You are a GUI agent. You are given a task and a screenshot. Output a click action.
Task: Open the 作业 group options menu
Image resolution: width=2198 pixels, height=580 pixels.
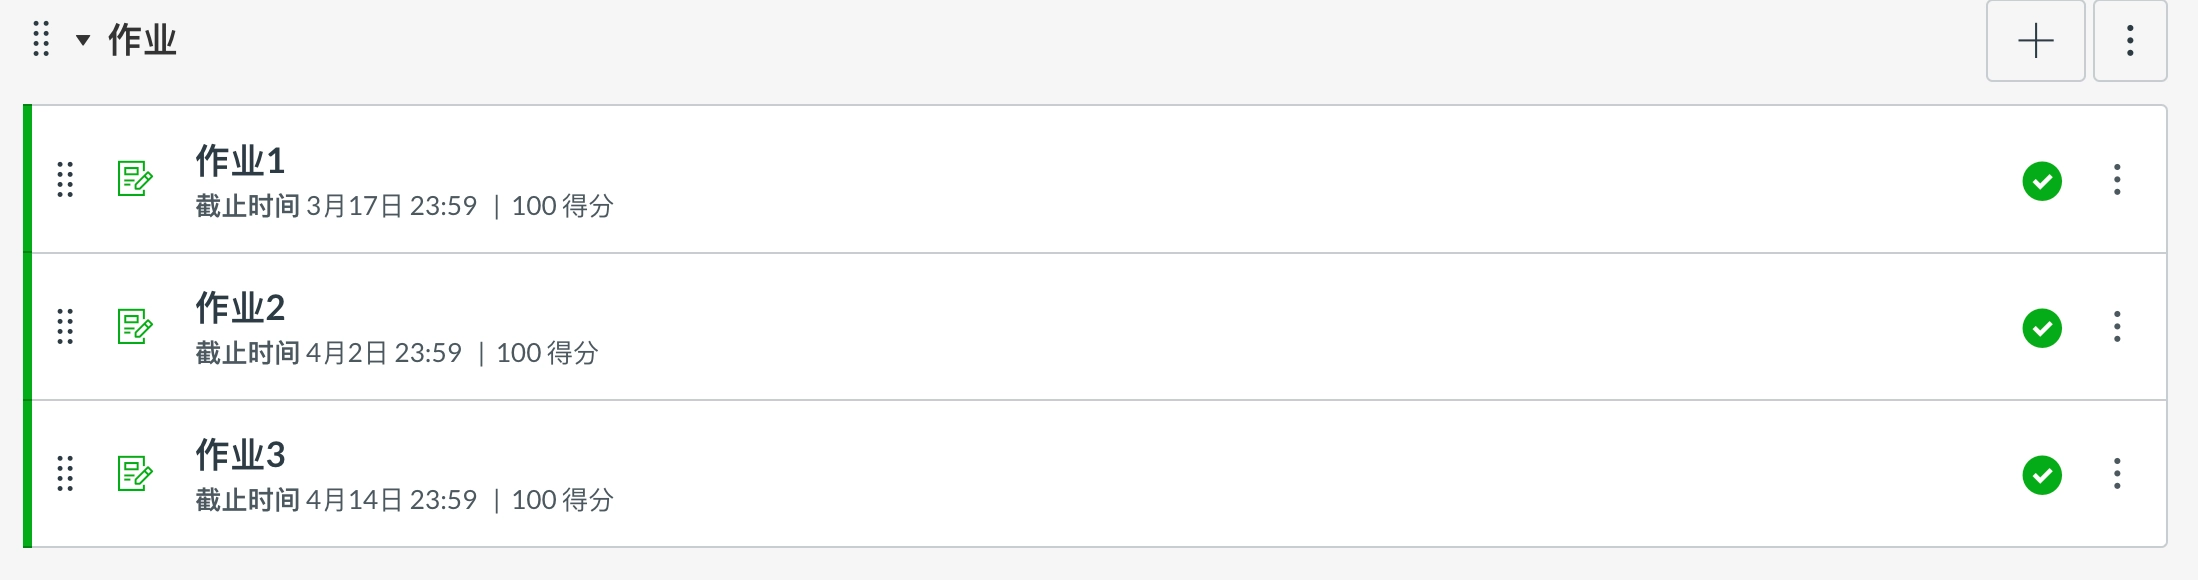pos(2130,41)
